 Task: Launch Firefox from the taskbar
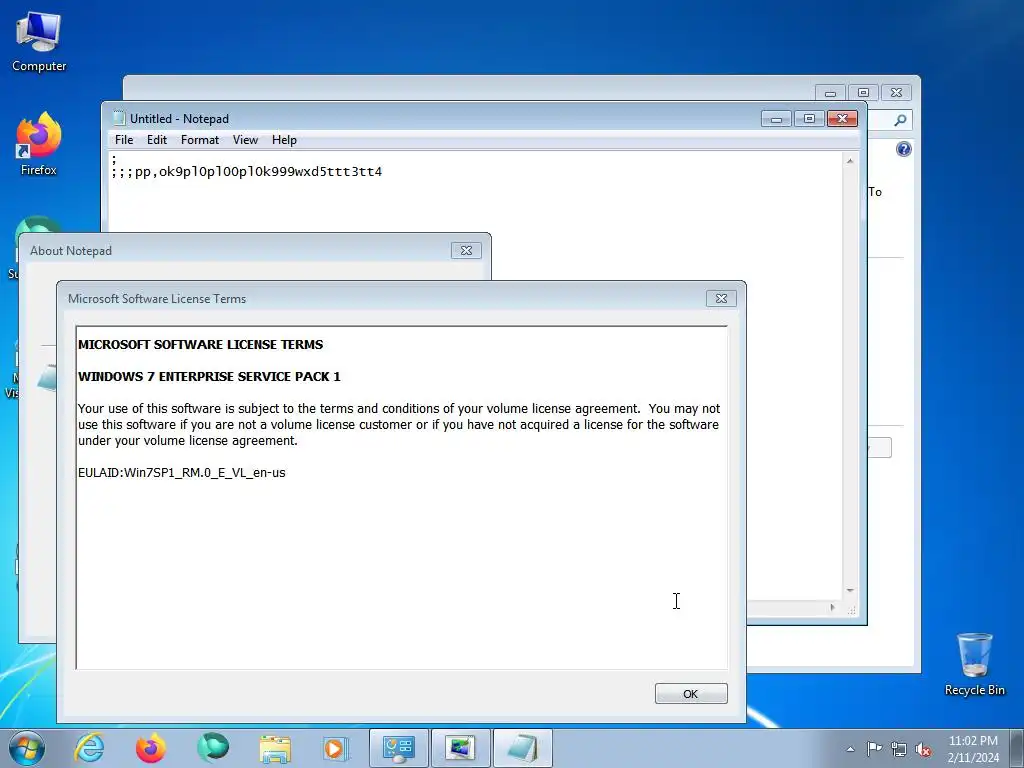click(151, 748)
